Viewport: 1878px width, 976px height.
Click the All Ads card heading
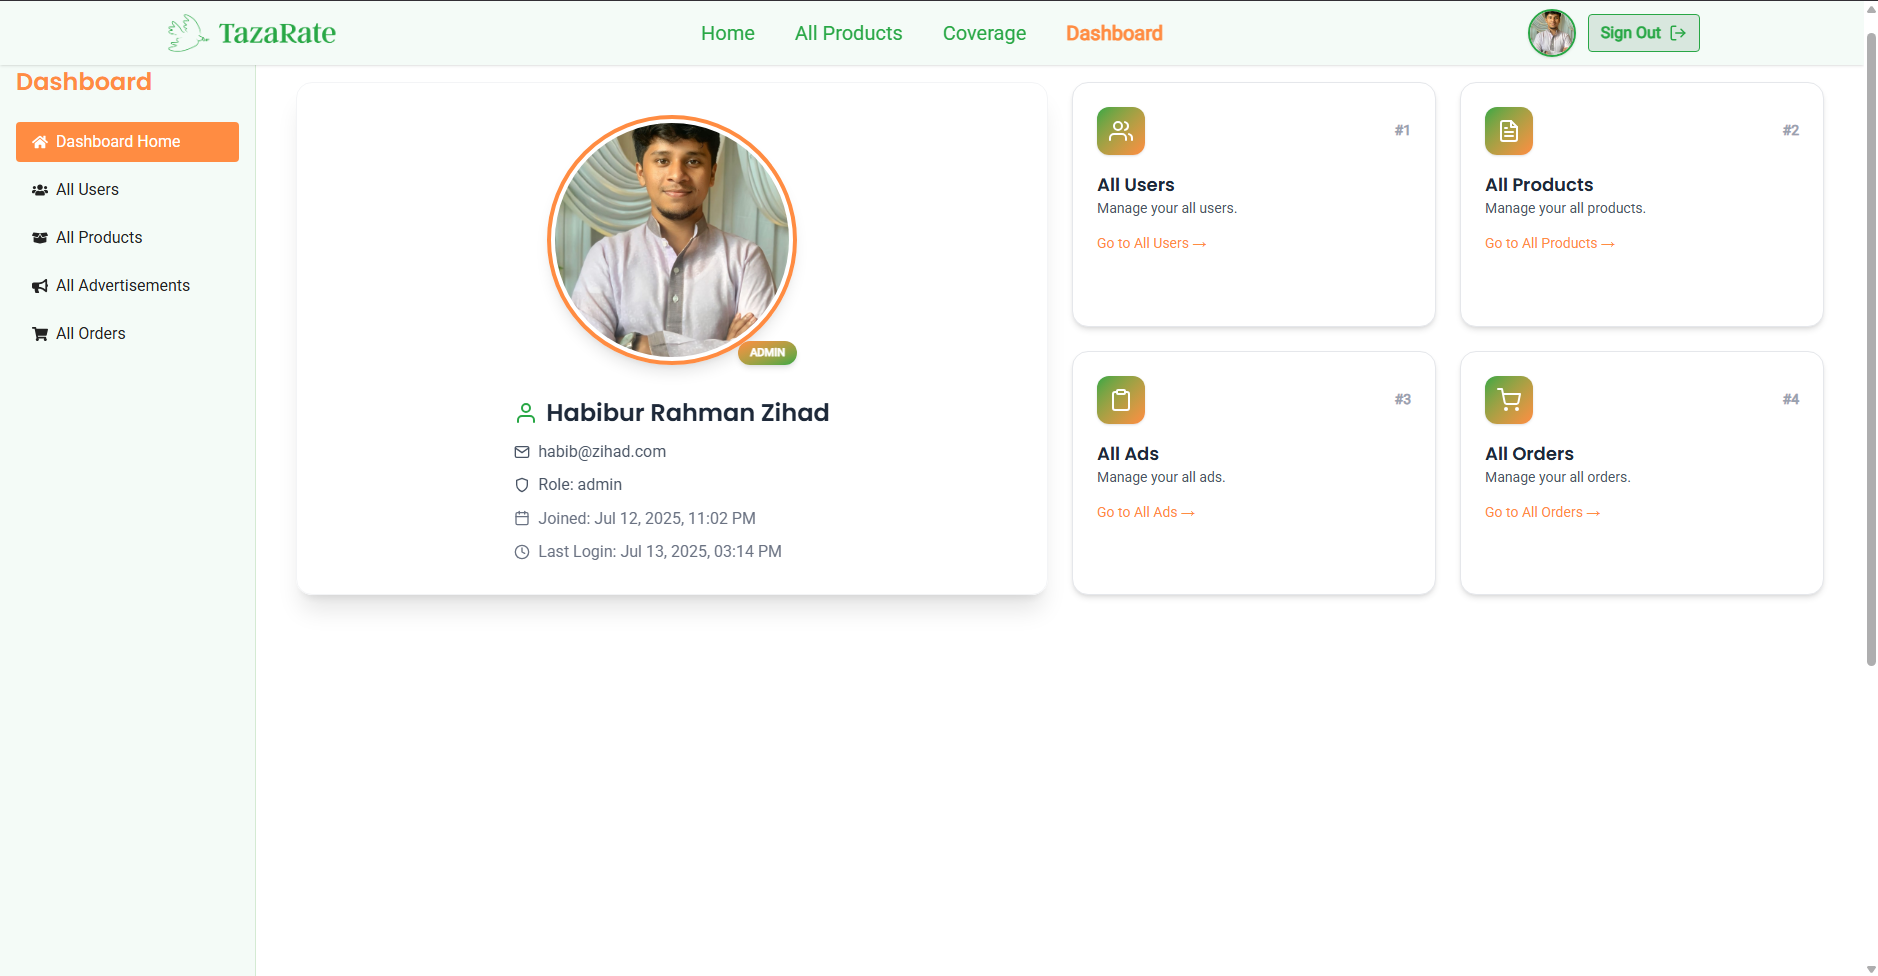[x=1128, y=454]
